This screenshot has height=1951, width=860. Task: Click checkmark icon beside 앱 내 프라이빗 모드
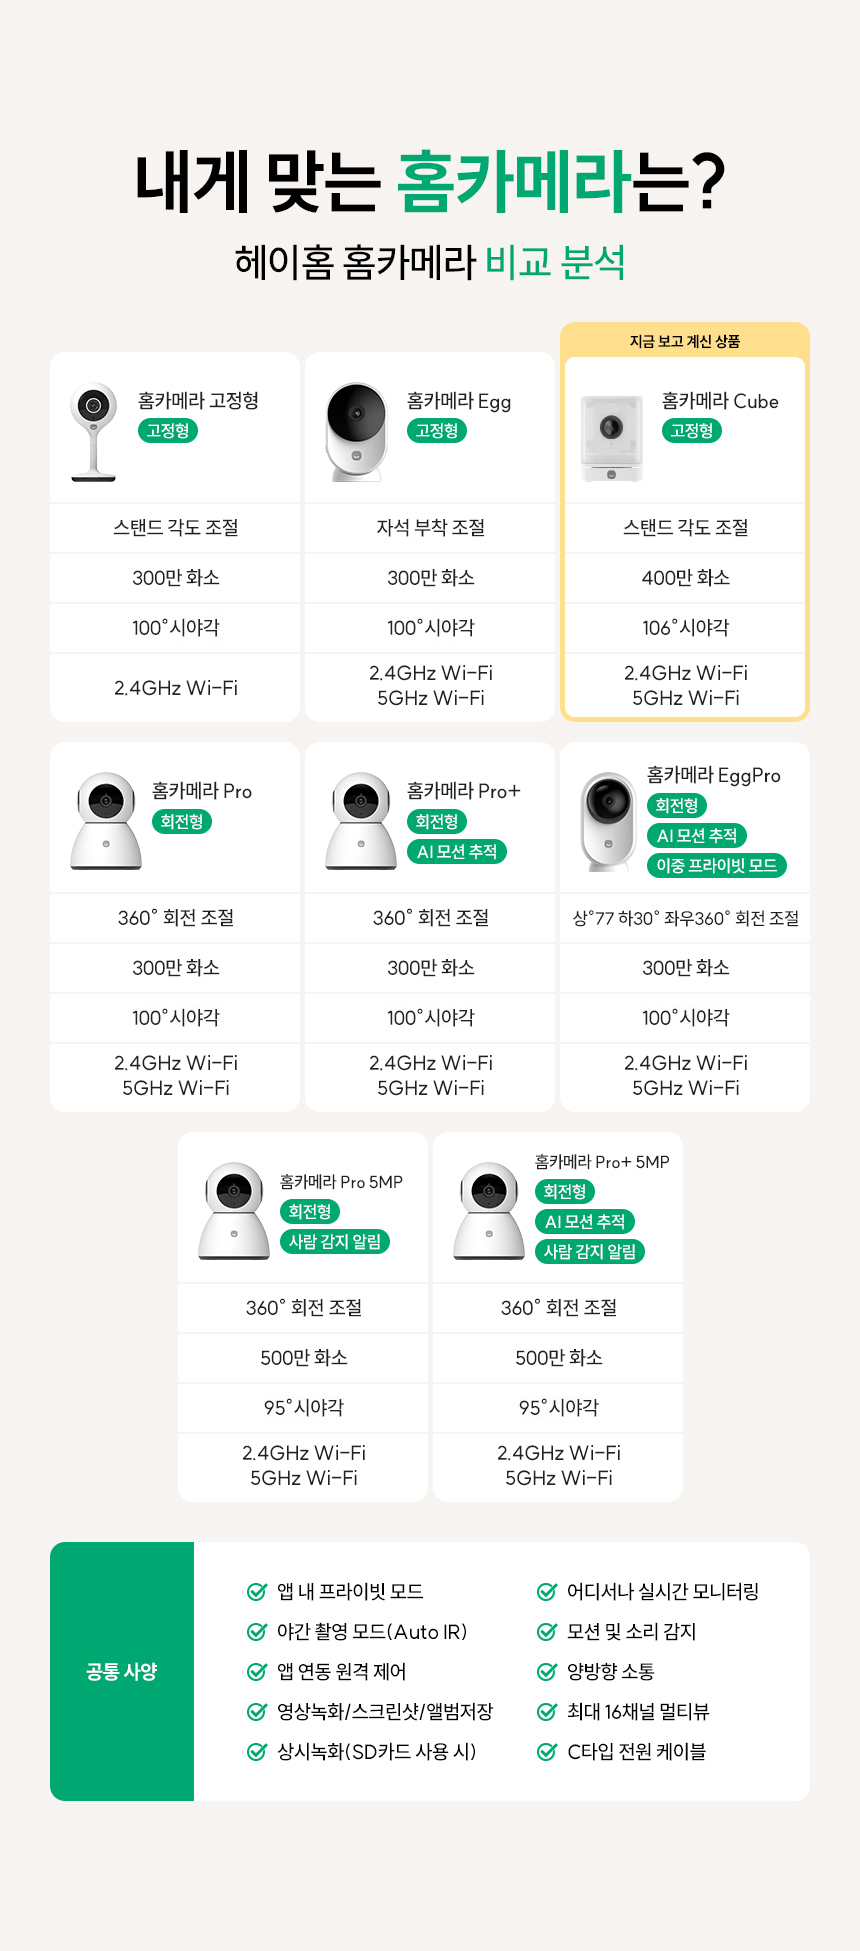click(x=257, y=1591)
